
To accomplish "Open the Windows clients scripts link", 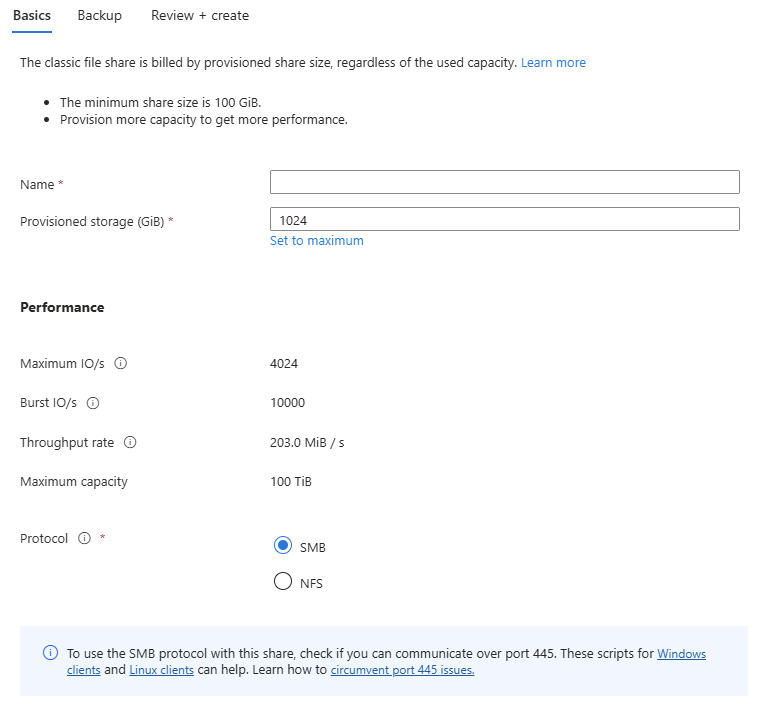I will point(681,654).
